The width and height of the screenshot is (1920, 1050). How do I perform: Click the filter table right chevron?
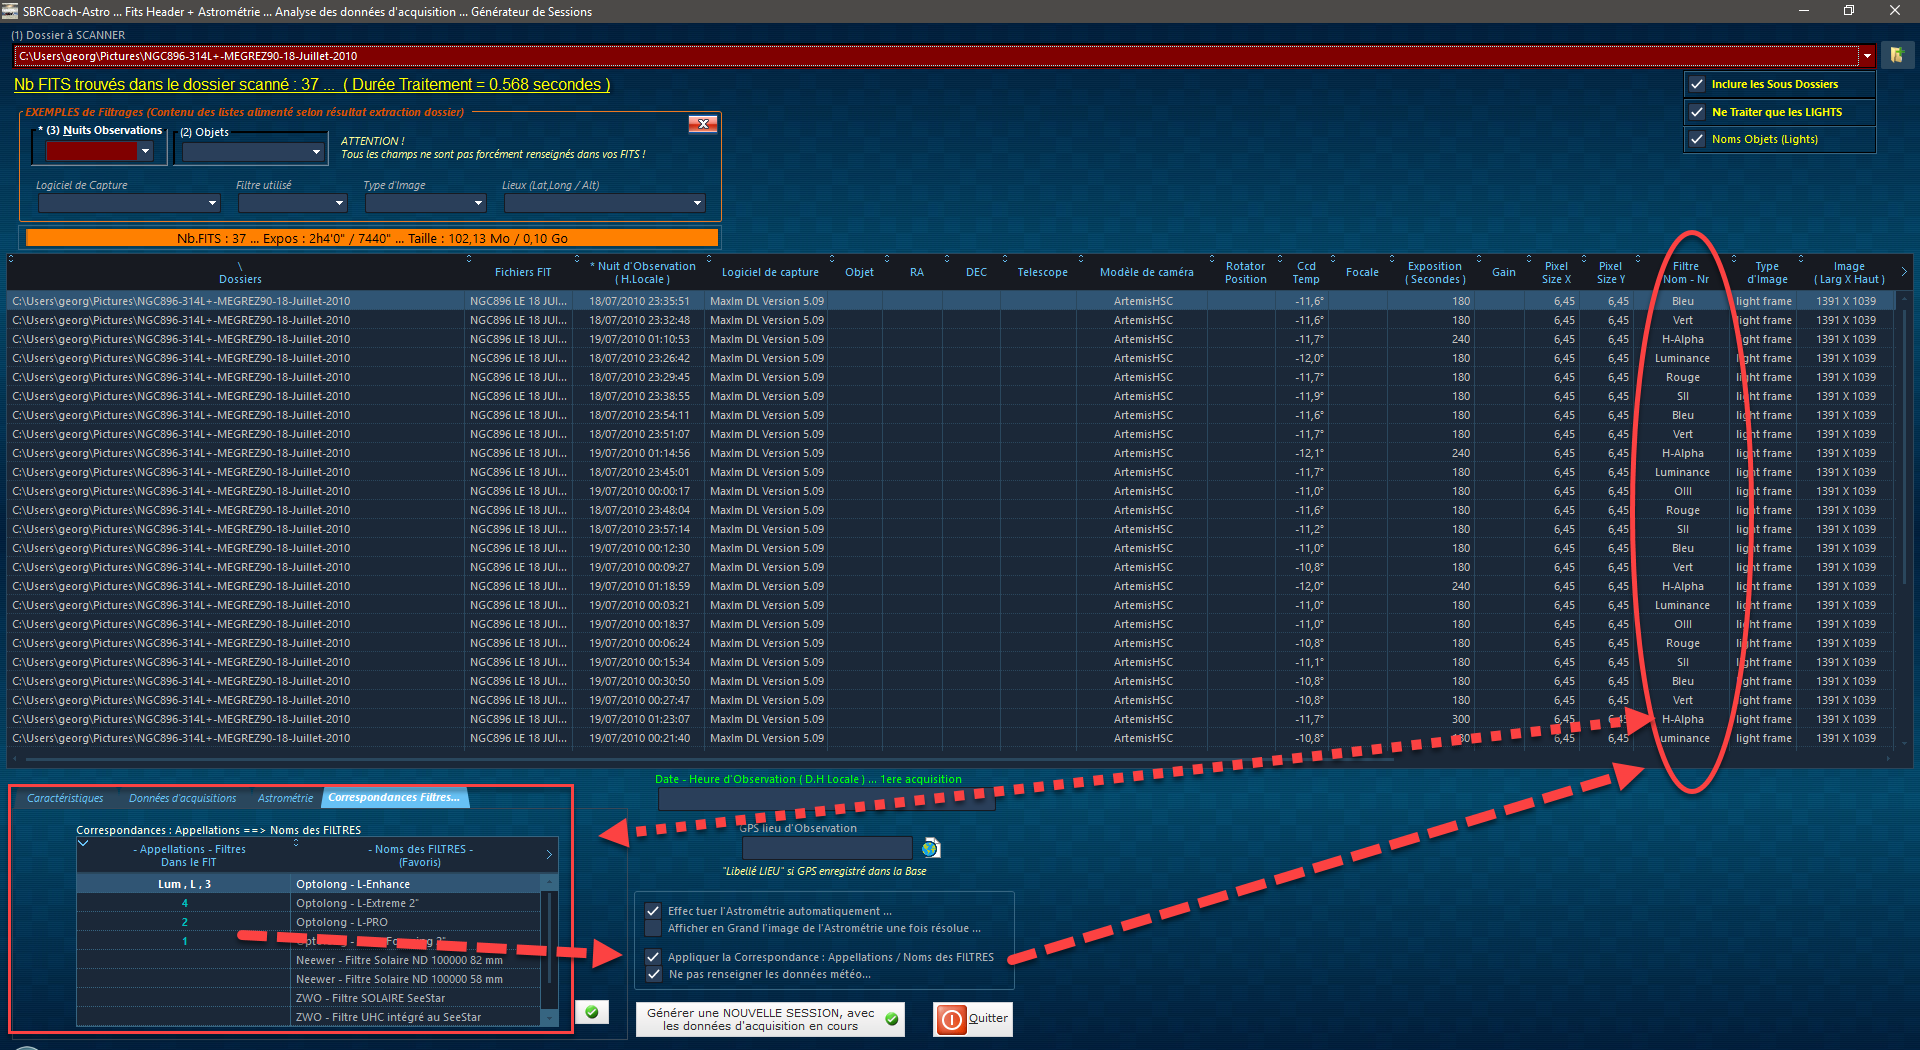coord(549,855)
